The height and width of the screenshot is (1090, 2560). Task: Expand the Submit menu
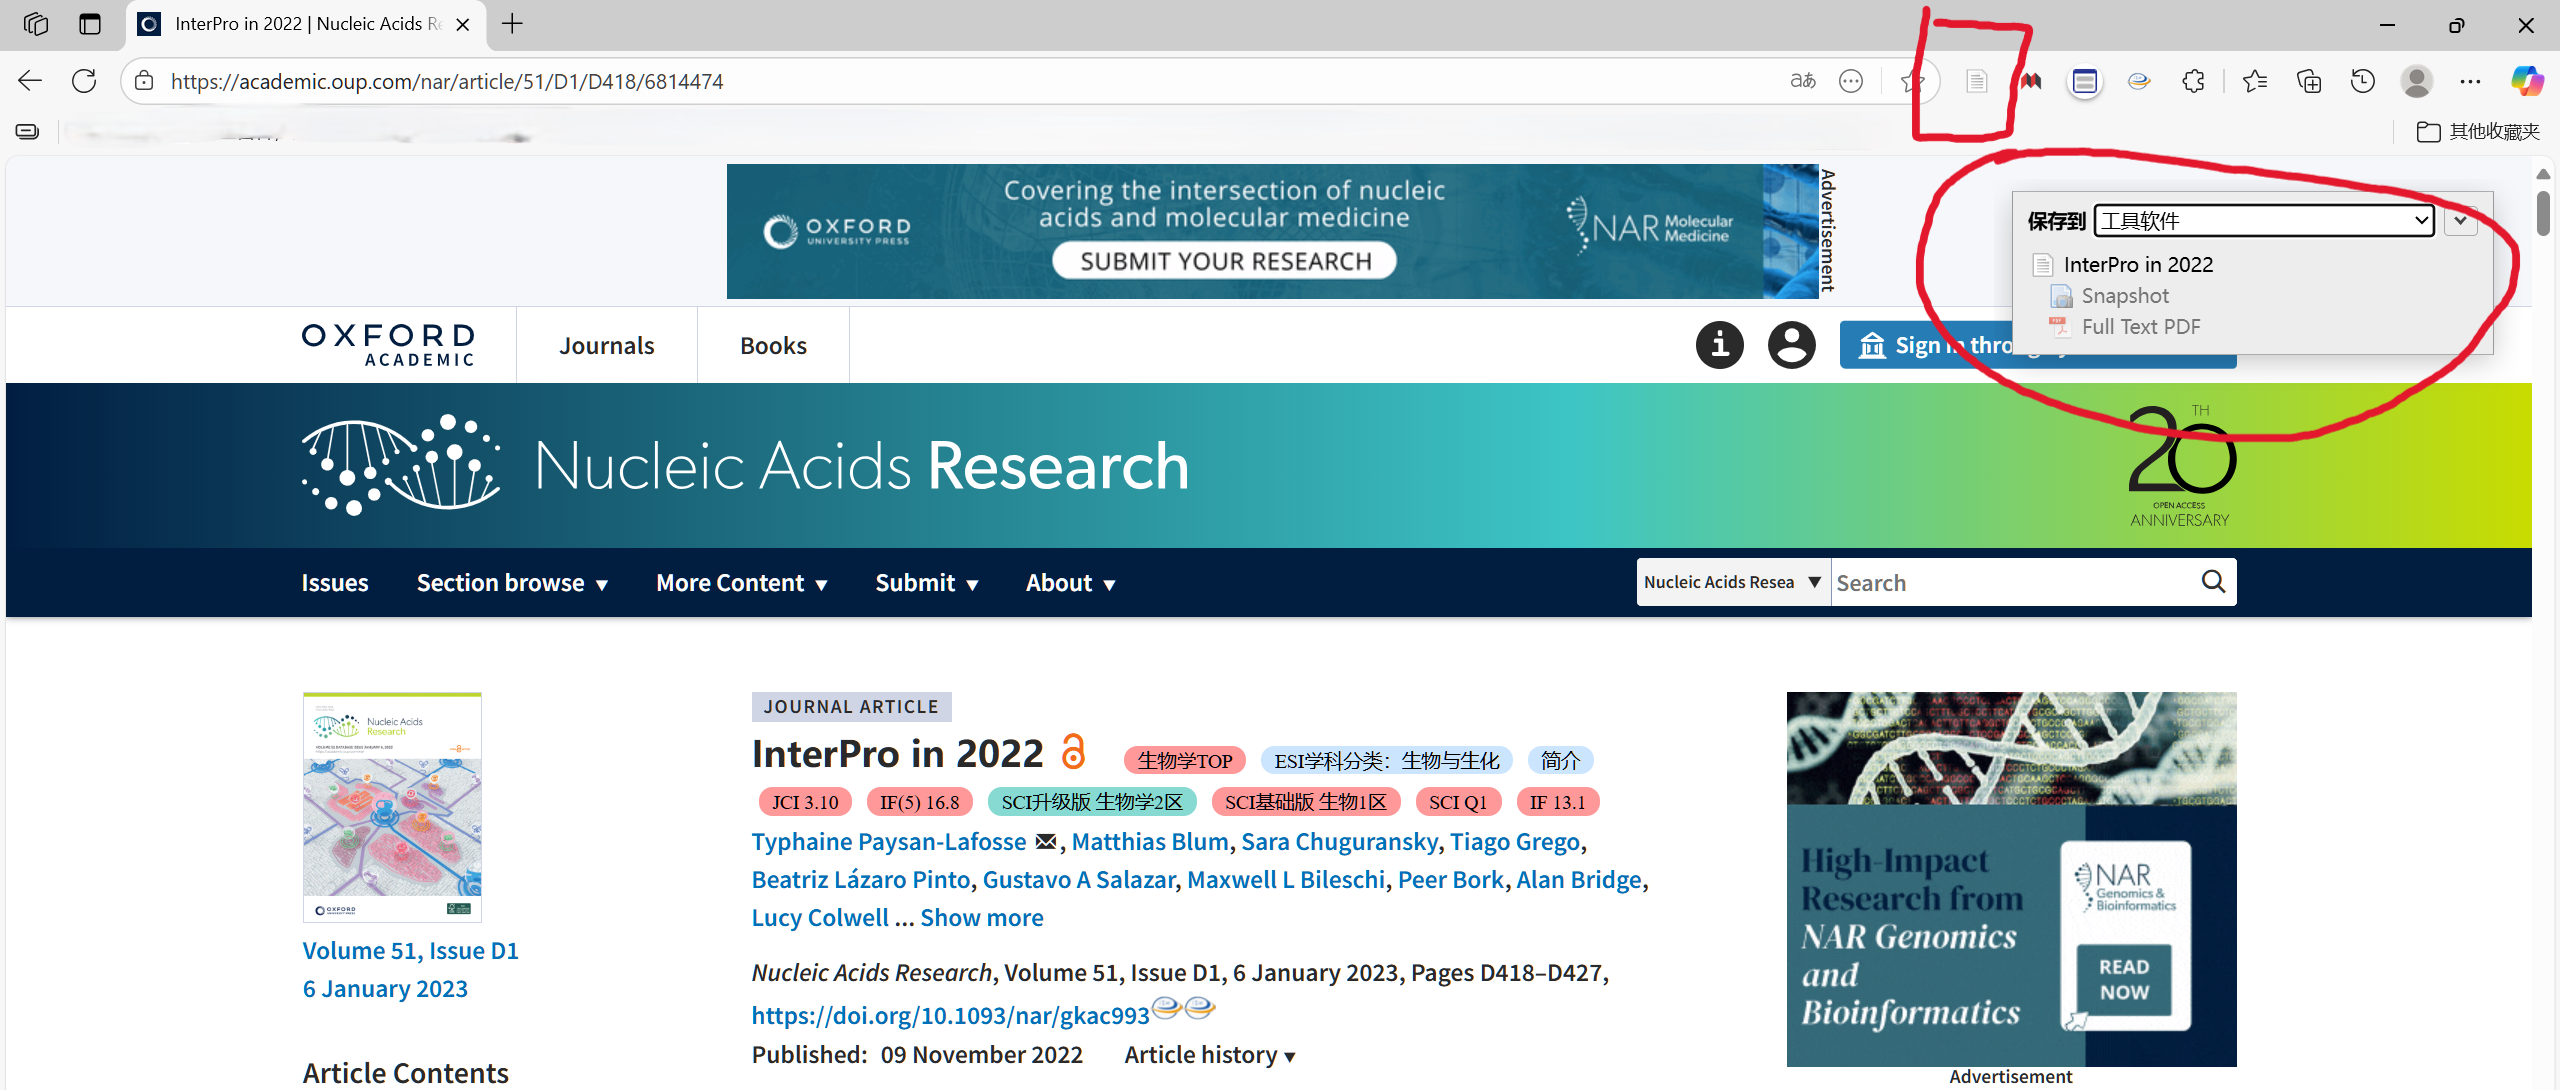coord(926,583)
